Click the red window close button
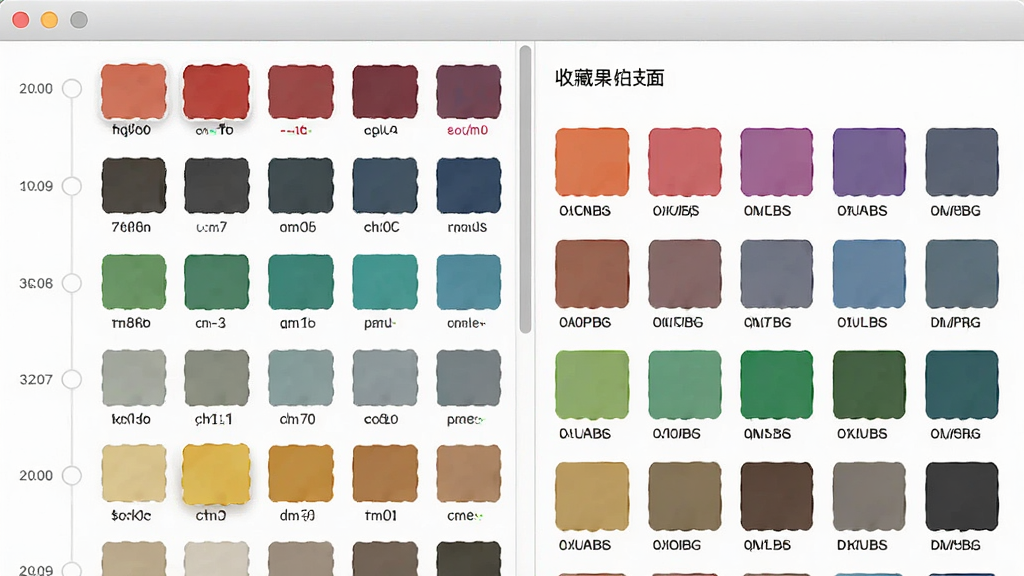This screenshot has width=1024, height=576. pyautogui.click(x=21, y=20)
